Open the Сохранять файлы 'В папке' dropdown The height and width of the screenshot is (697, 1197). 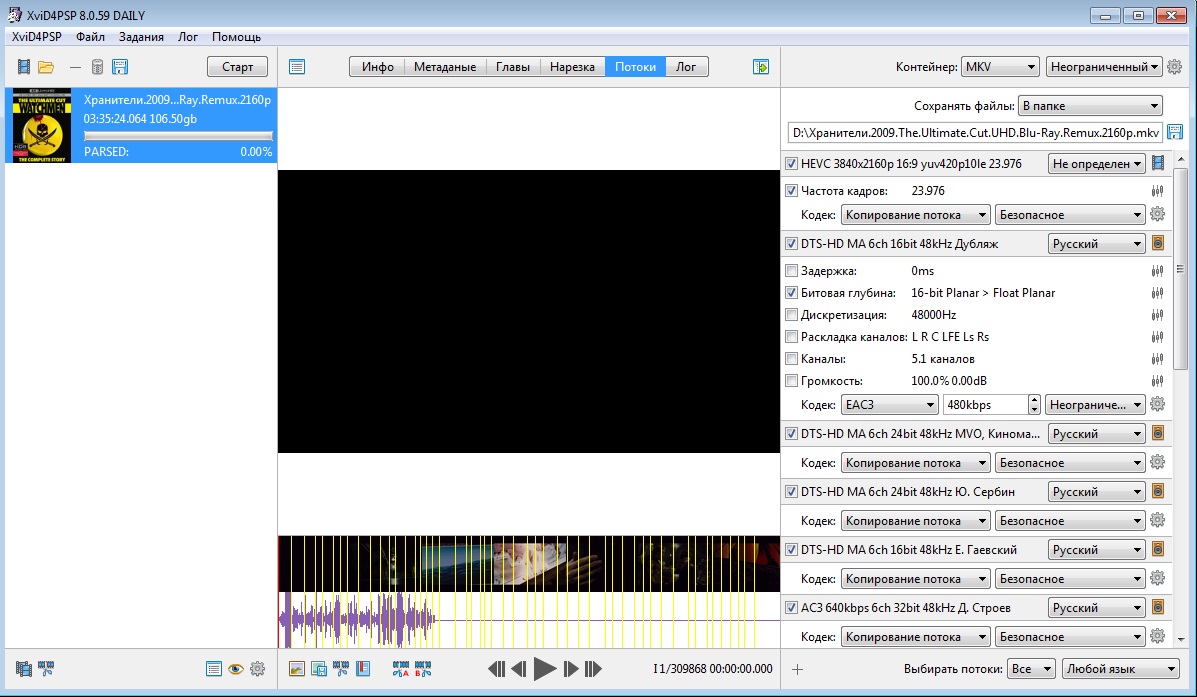click(1089, 105)
